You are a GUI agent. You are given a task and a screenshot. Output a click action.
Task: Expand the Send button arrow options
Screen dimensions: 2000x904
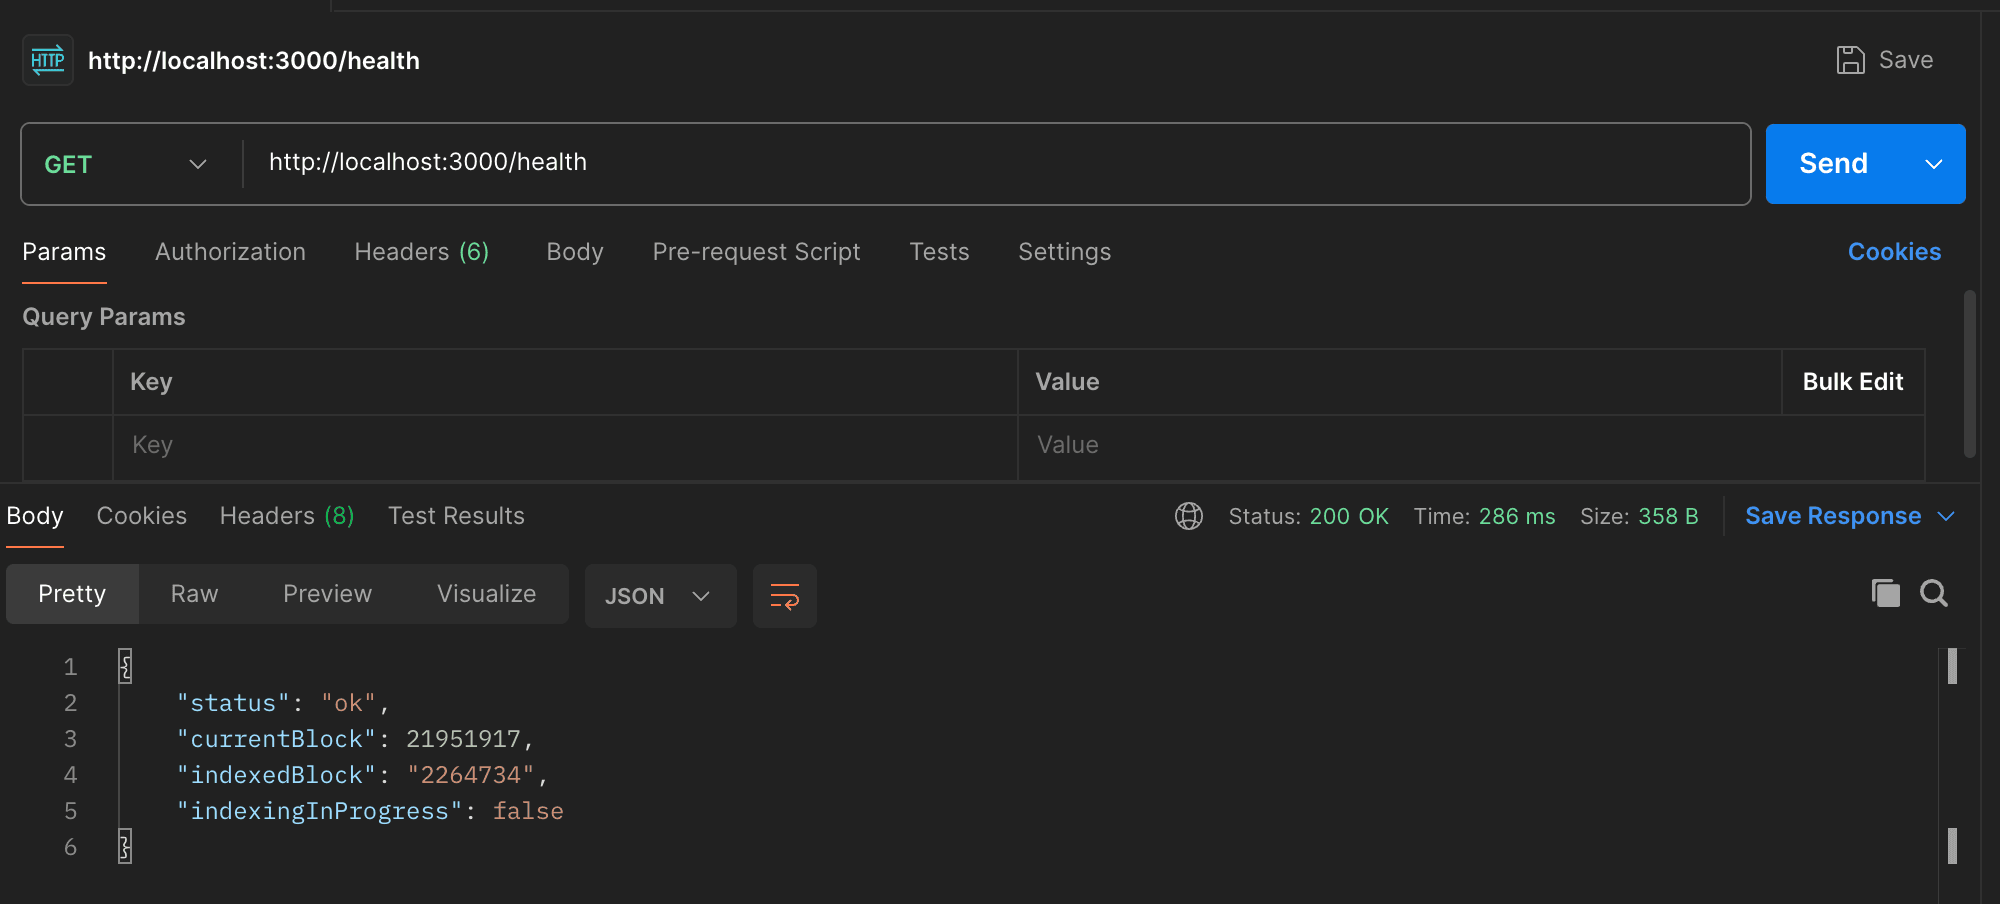(x=1934, y=164)
